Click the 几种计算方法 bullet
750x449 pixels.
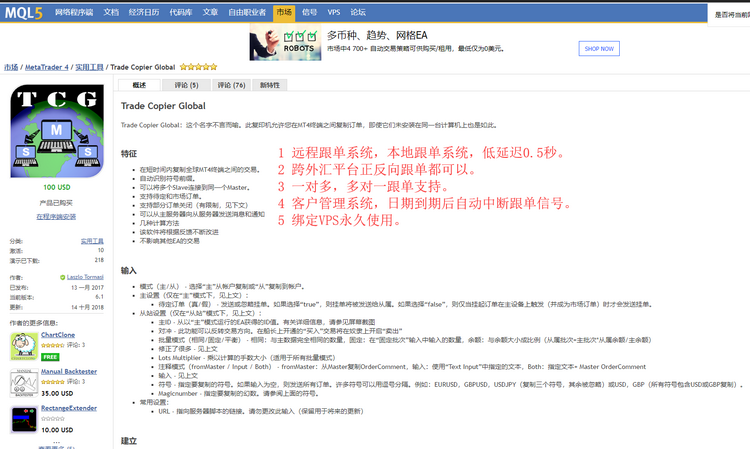(x=159, y=223)
